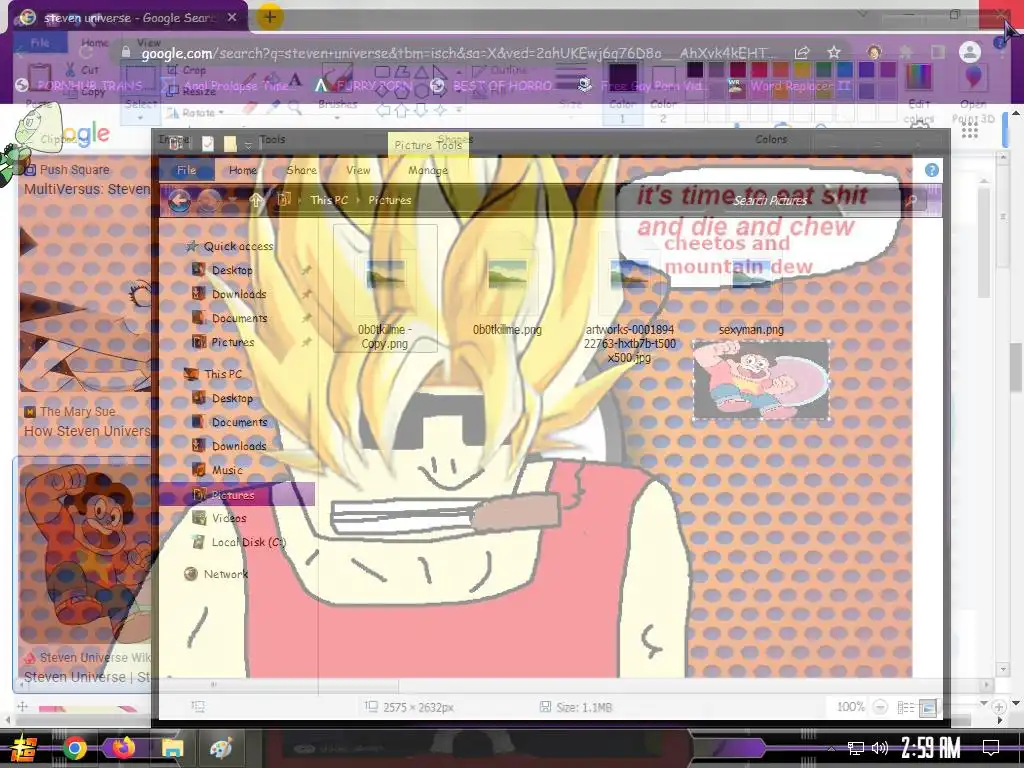This screenshot has width=1024, height=768.
Task: Open File Explorer from the taskbar
Action: [x=172, y=748]
